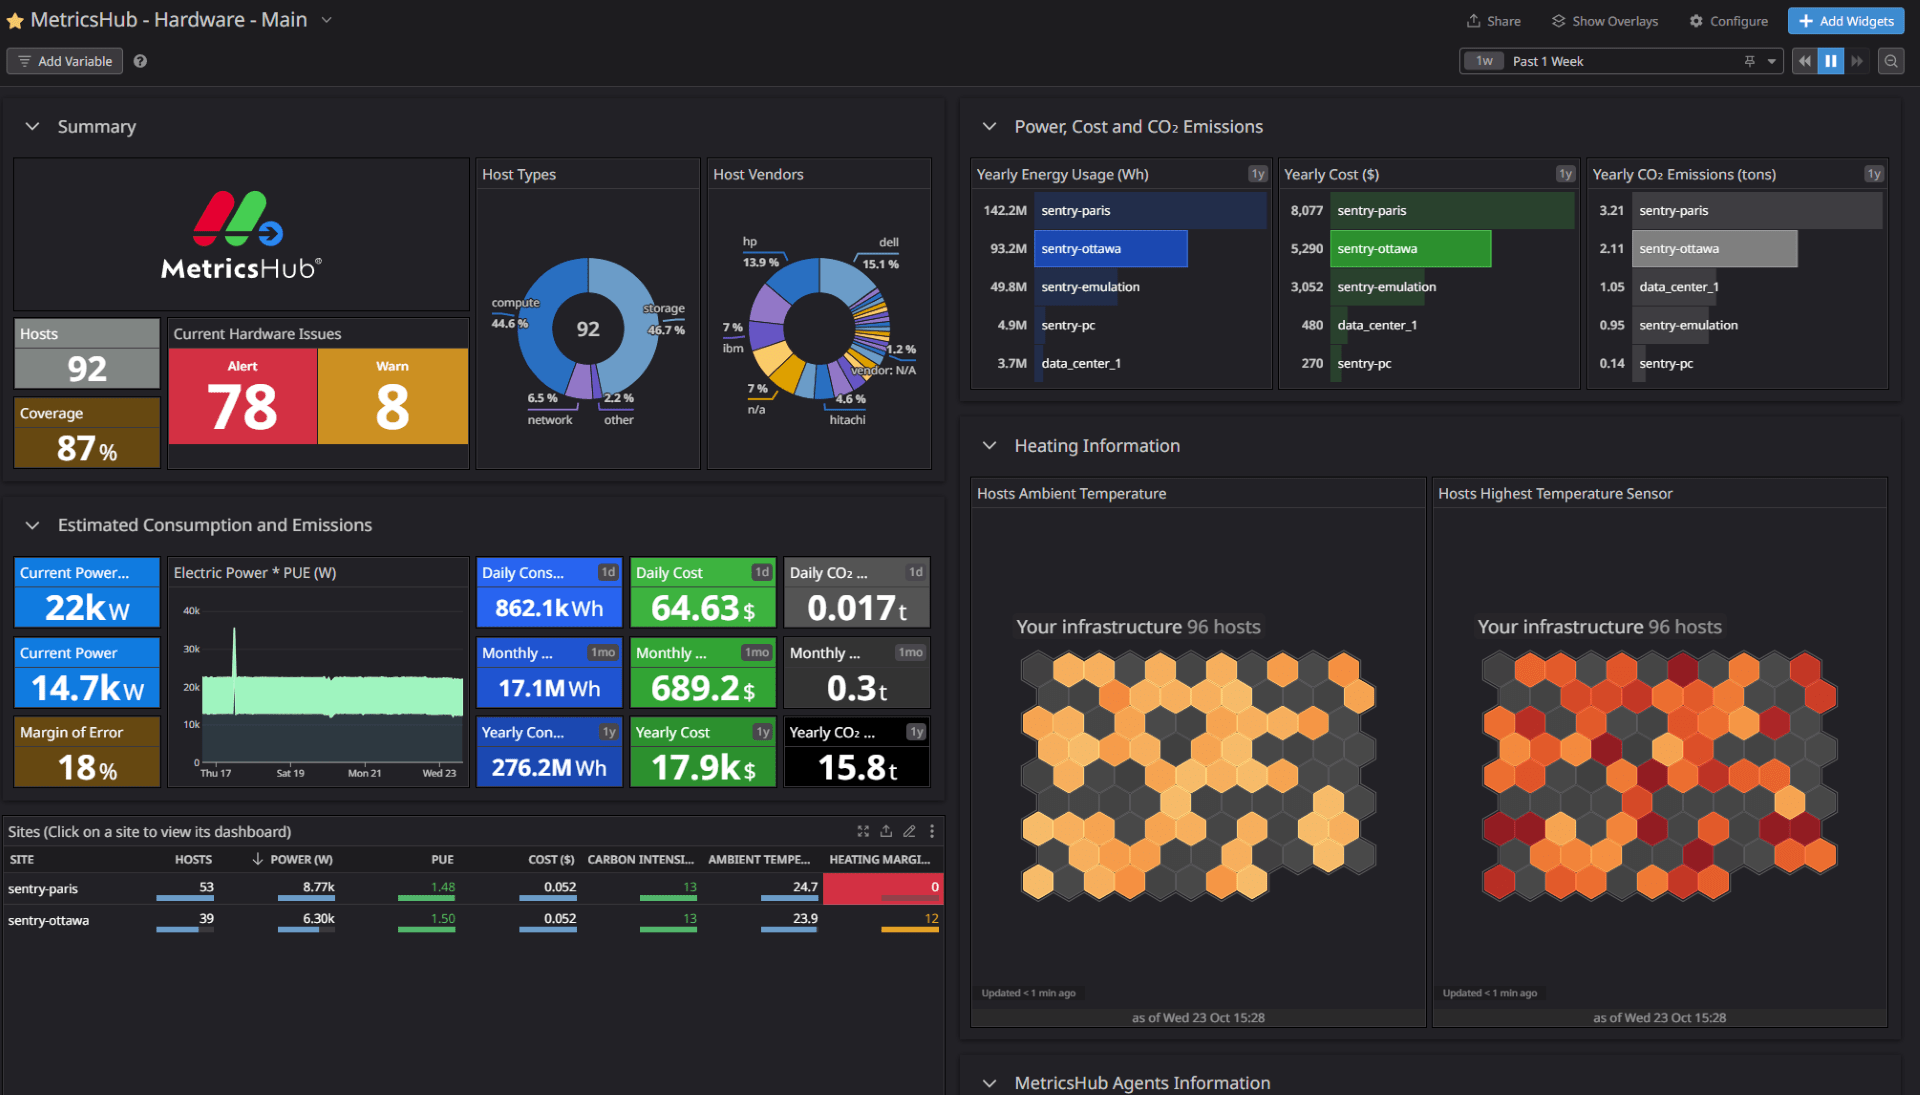Open Configure settings
The image size is (1920, 1095).
click(1728, 21)
